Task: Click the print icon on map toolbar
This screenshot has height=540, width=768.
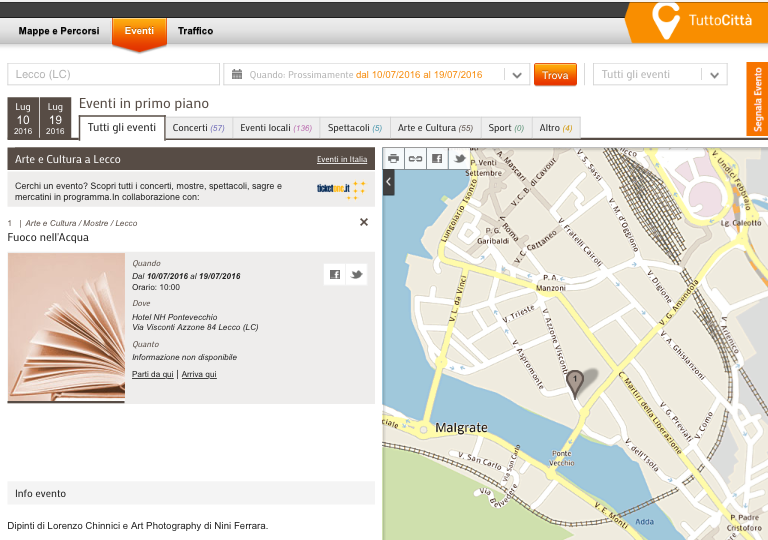Action: (394, 158)
